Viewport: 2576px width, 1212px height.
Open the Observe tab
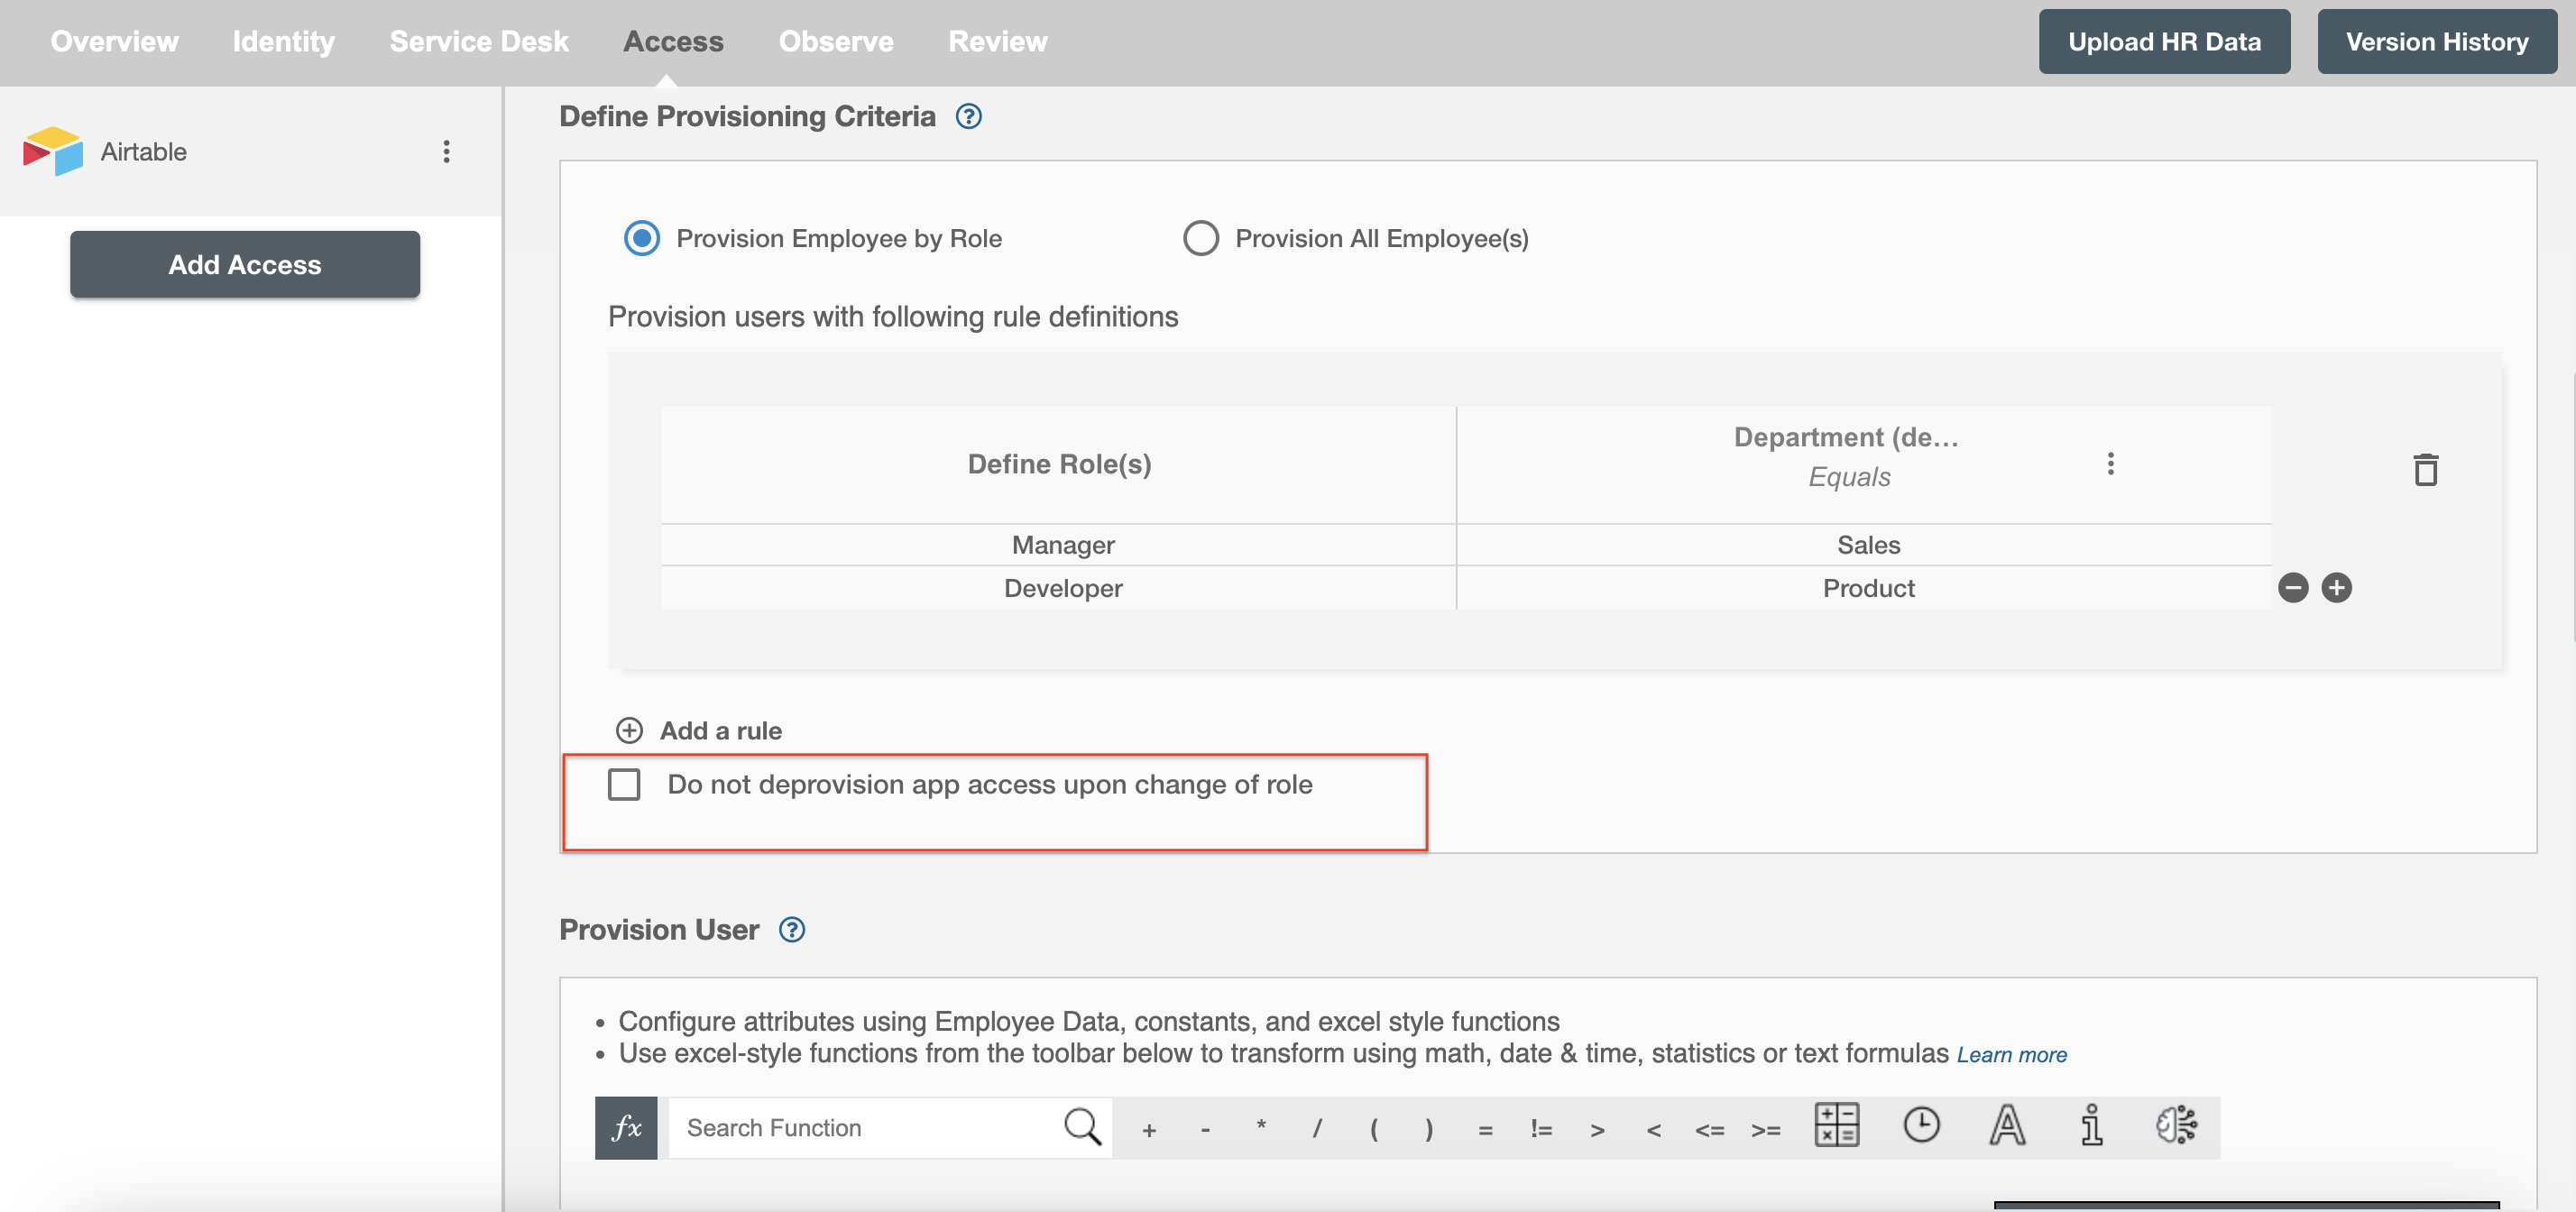tap(836, 41)
